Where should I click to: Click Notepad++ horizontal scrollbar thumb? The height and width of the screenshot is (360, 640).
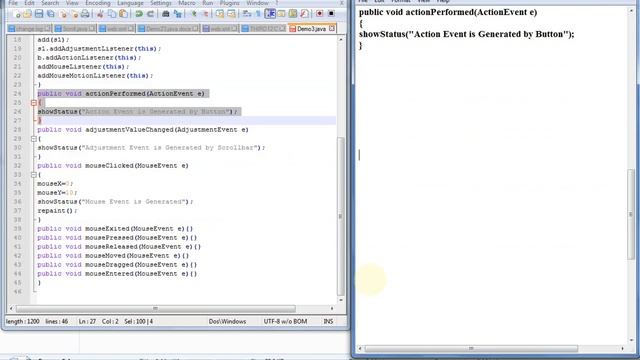155,309
